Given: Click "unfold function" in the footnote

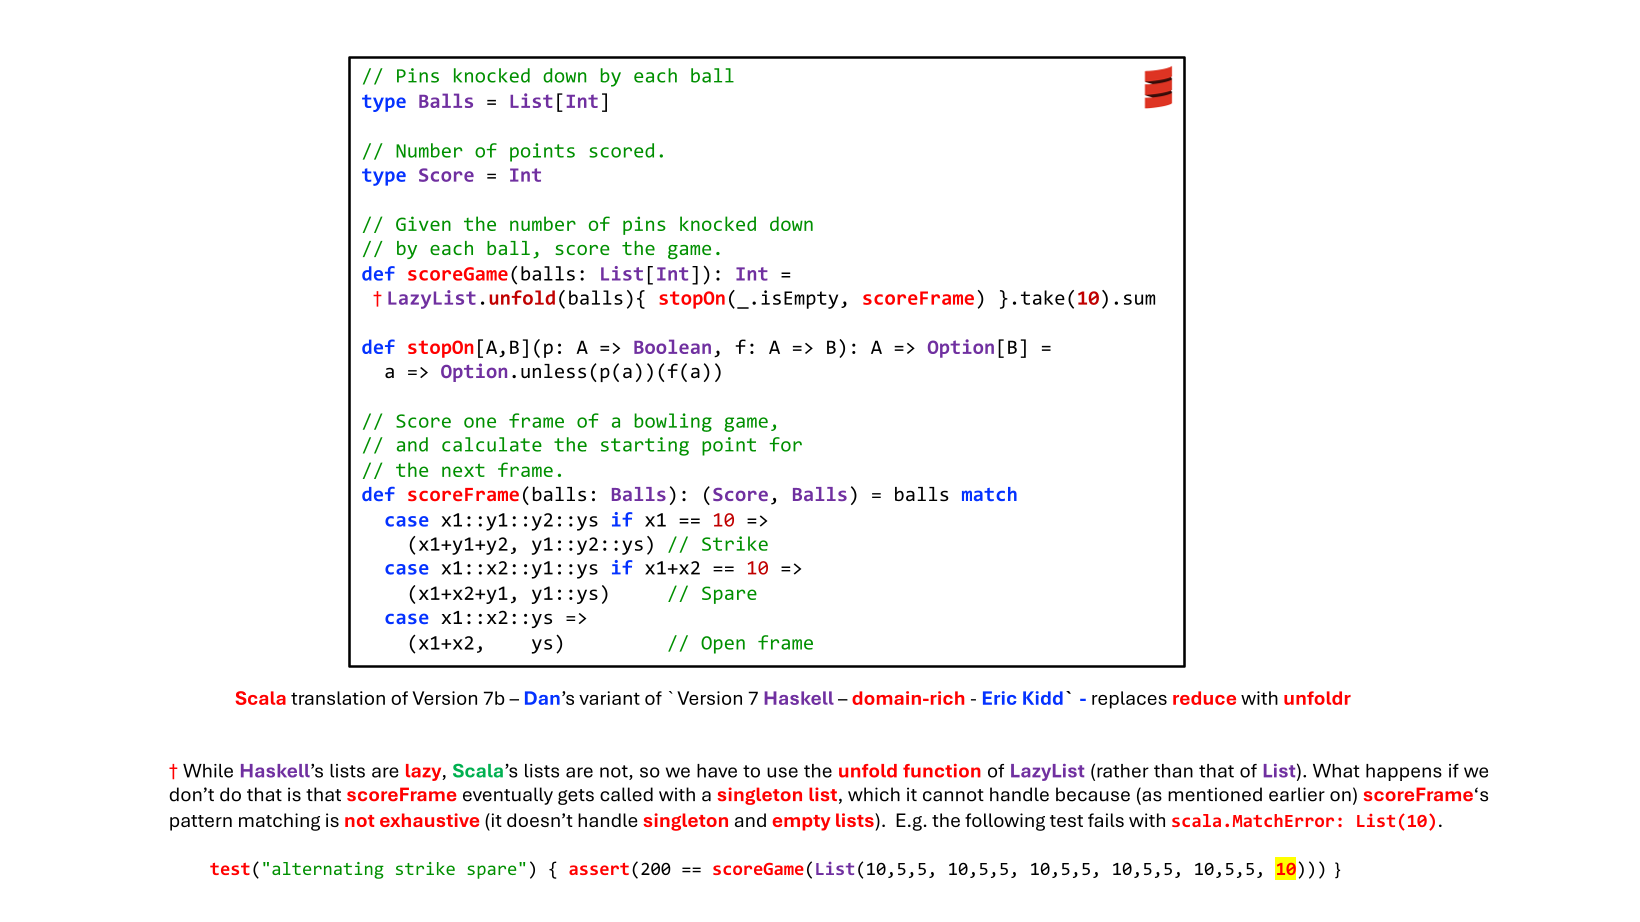Looking at the screenshot, I should (x=909, y=771).
